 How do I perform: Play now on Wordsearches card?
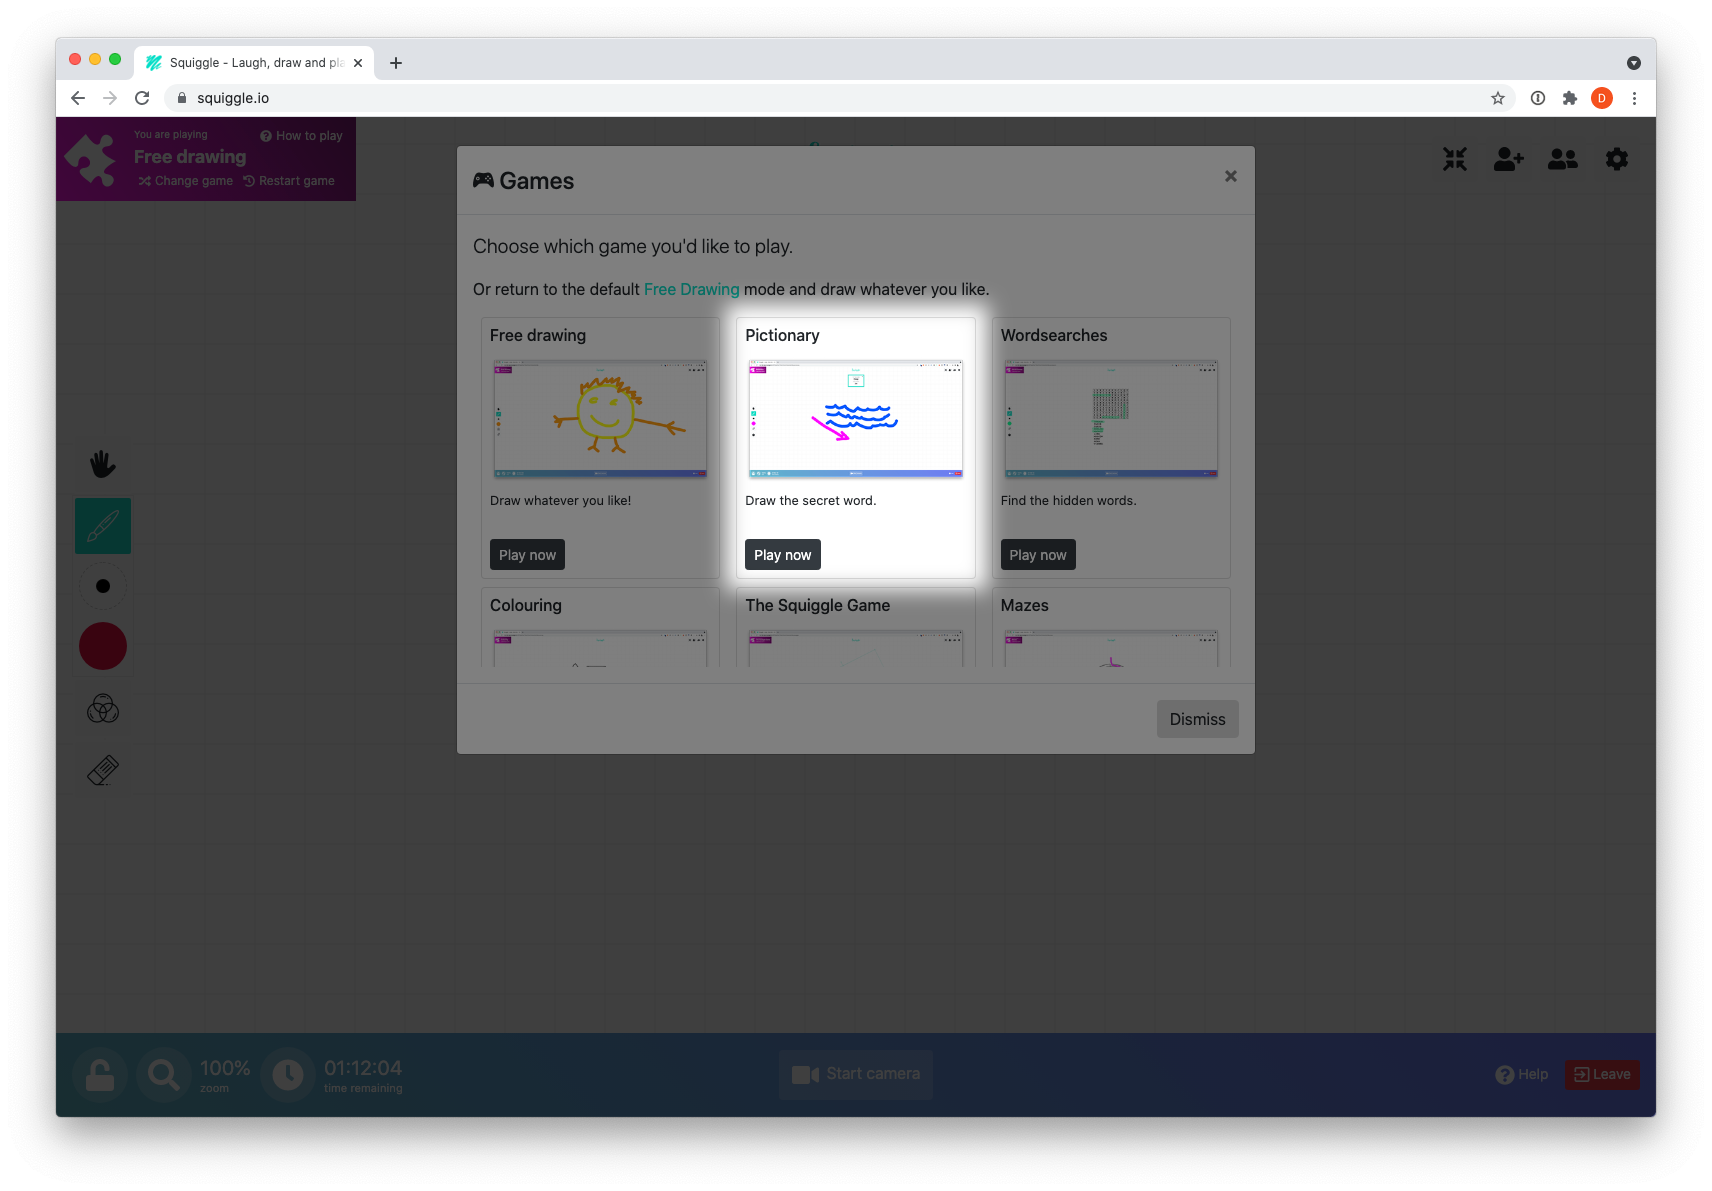point(1038,555)
